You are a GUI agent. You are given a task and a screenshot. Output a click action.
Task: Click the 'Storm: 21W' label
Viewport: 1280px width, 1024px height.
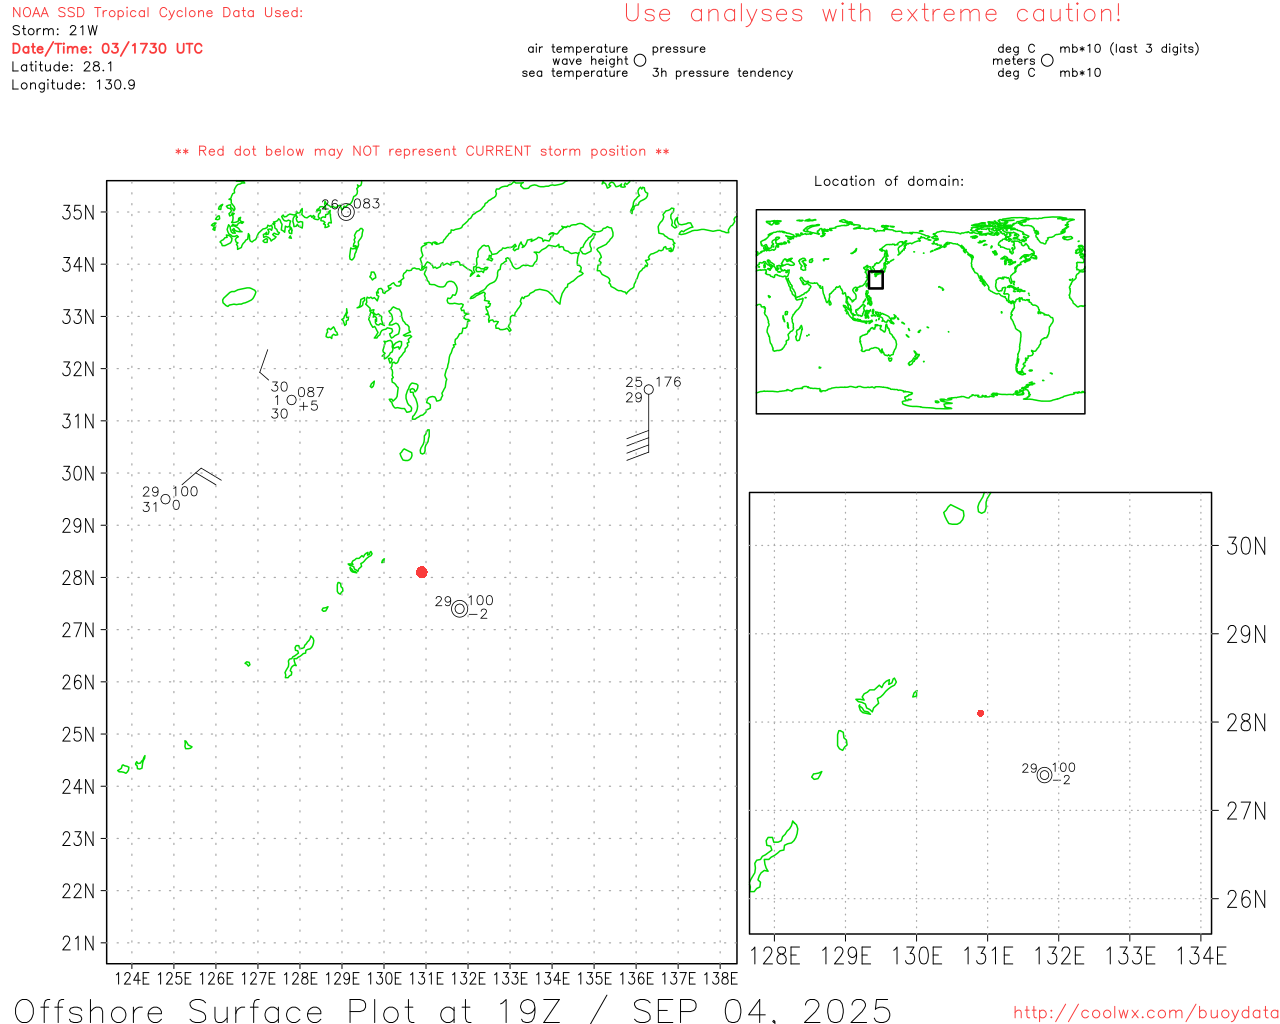[55, 30]
